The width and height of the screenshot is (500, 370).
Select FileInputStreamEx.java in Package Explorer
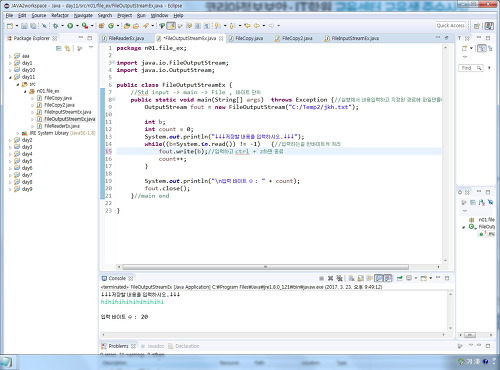point(64,112)
